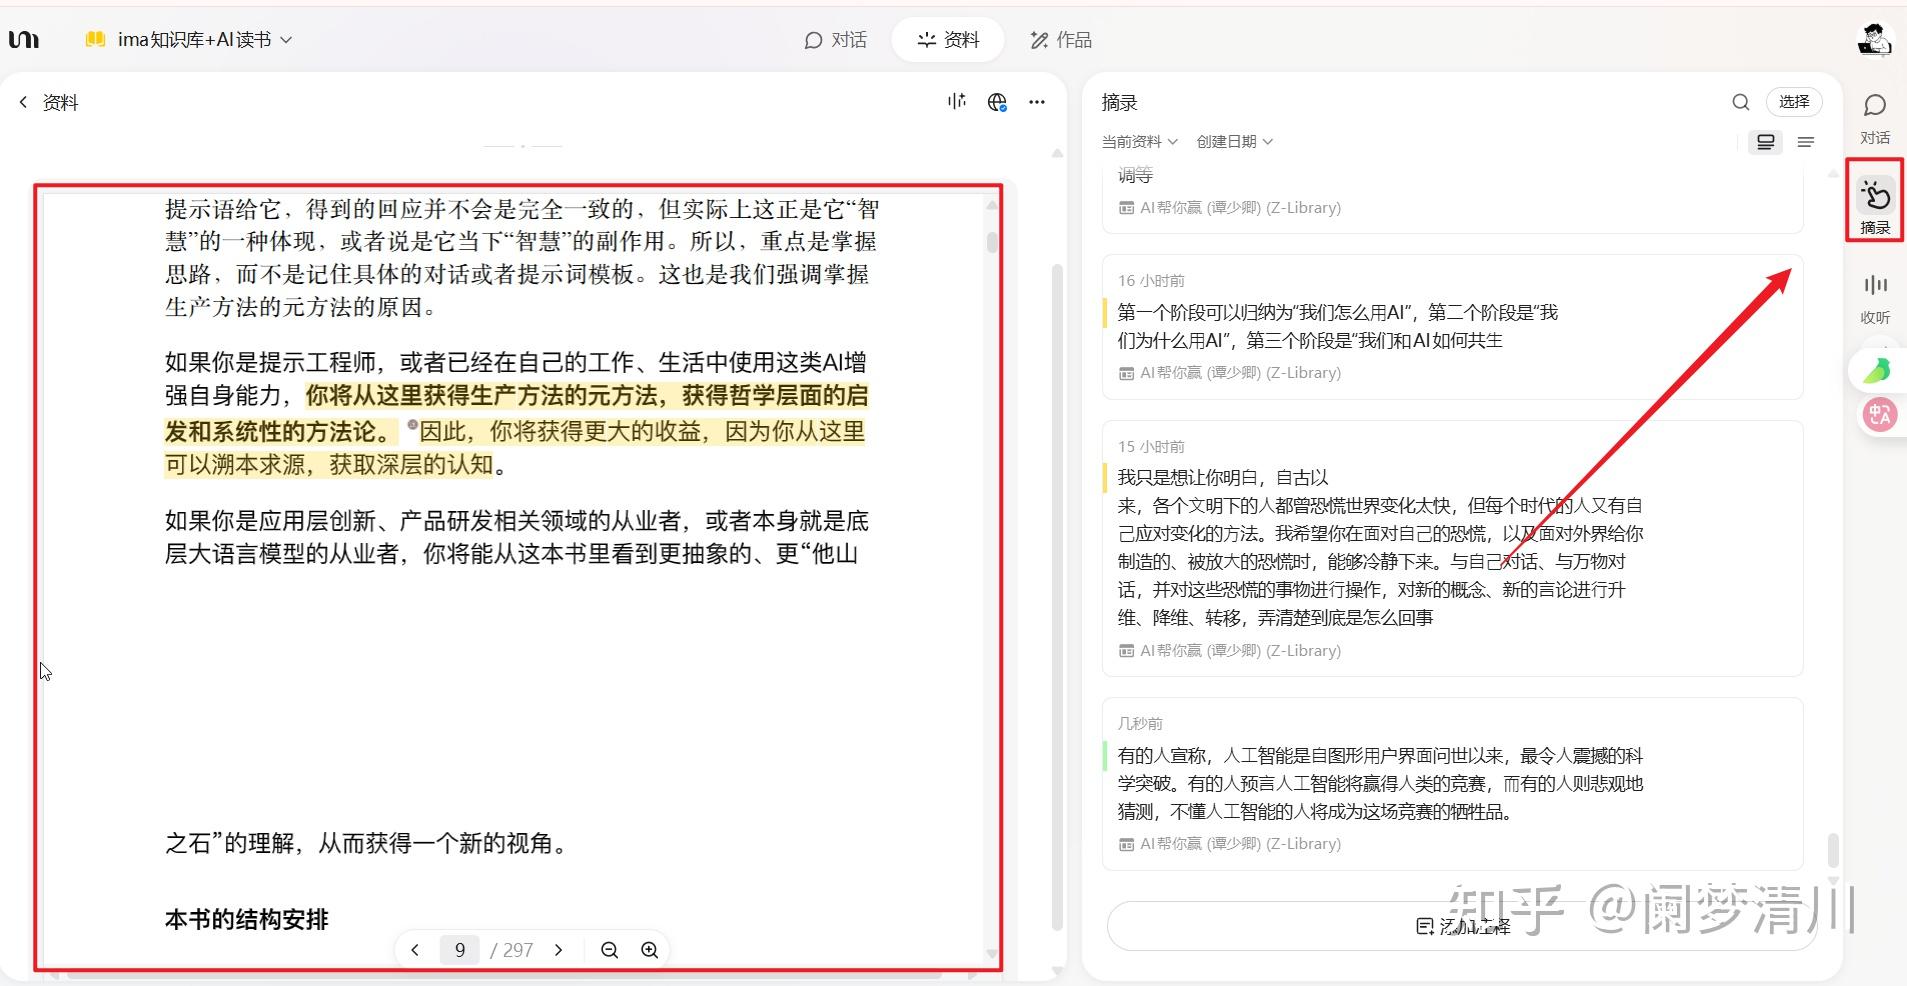
Task: Click the zoom-in magnifier below the document
Action: click(648, 950)
